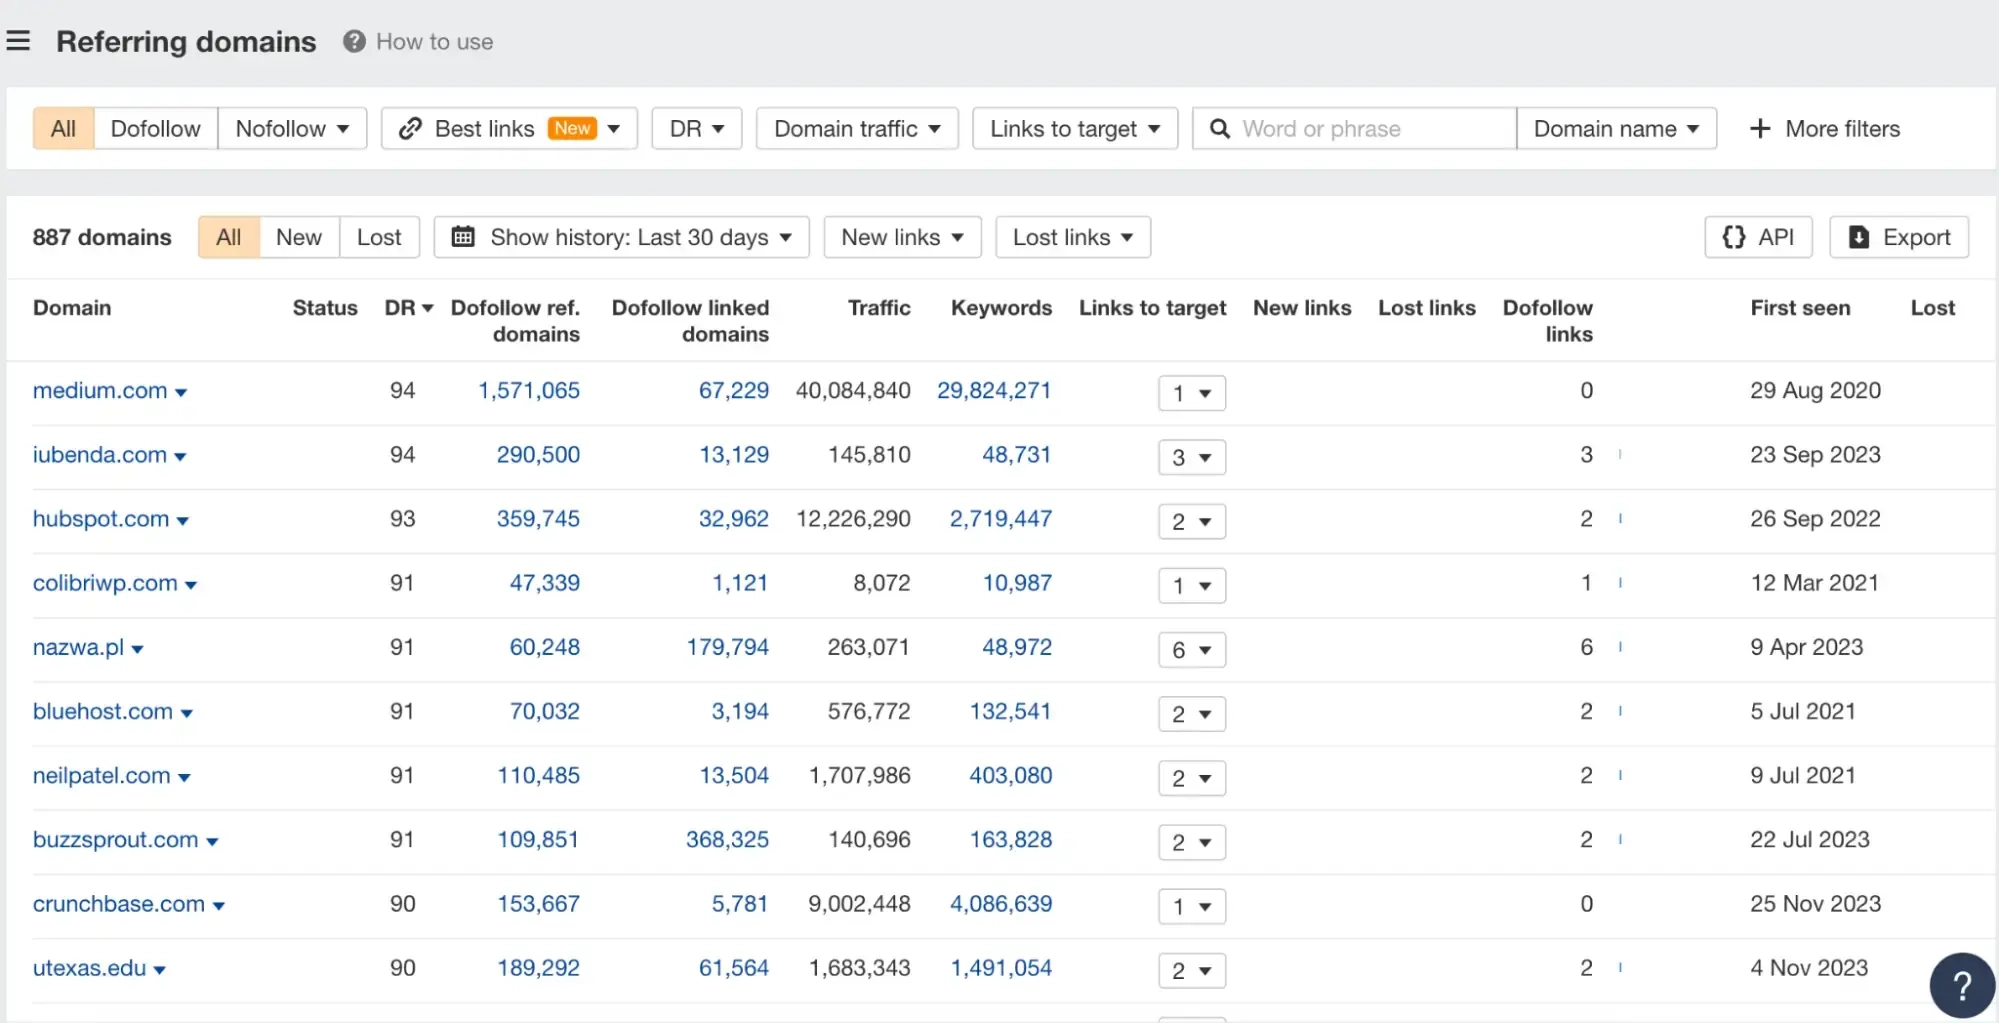
Task: Click the How to use help icon
Action: [354, 41]
